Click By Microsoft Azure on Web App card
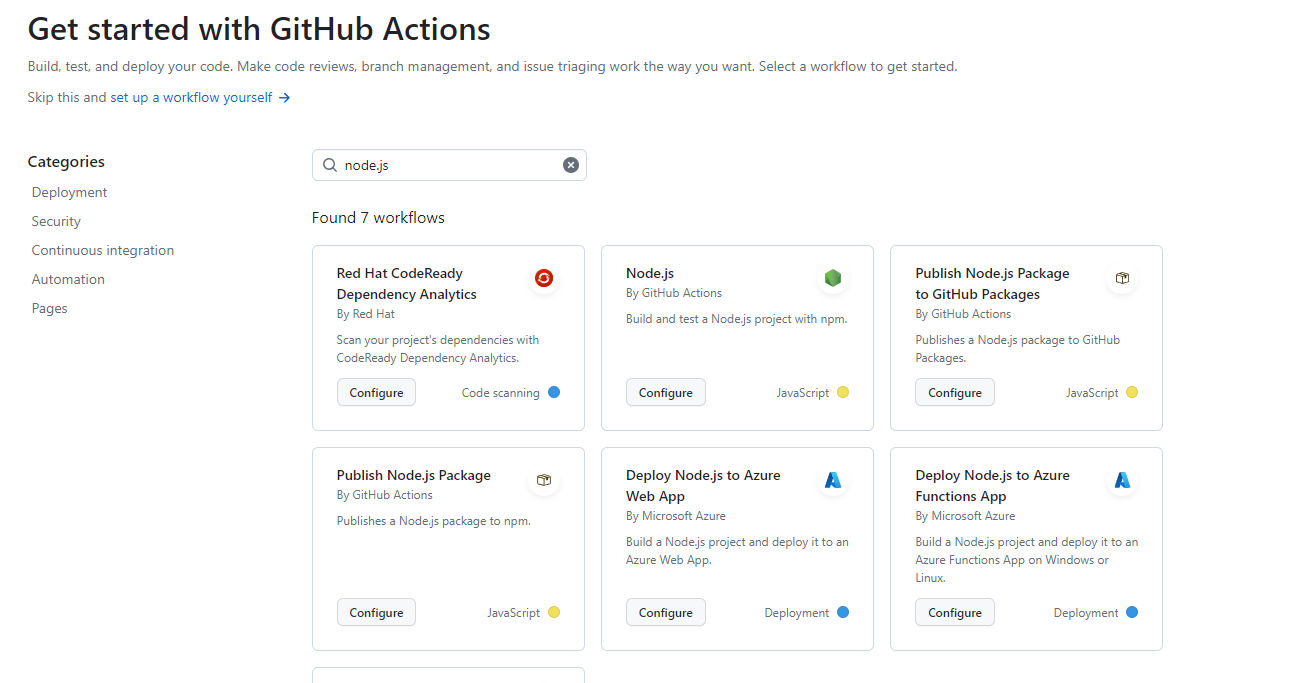The height and width of the screenshot is (683, 1314). coord(676,516)
